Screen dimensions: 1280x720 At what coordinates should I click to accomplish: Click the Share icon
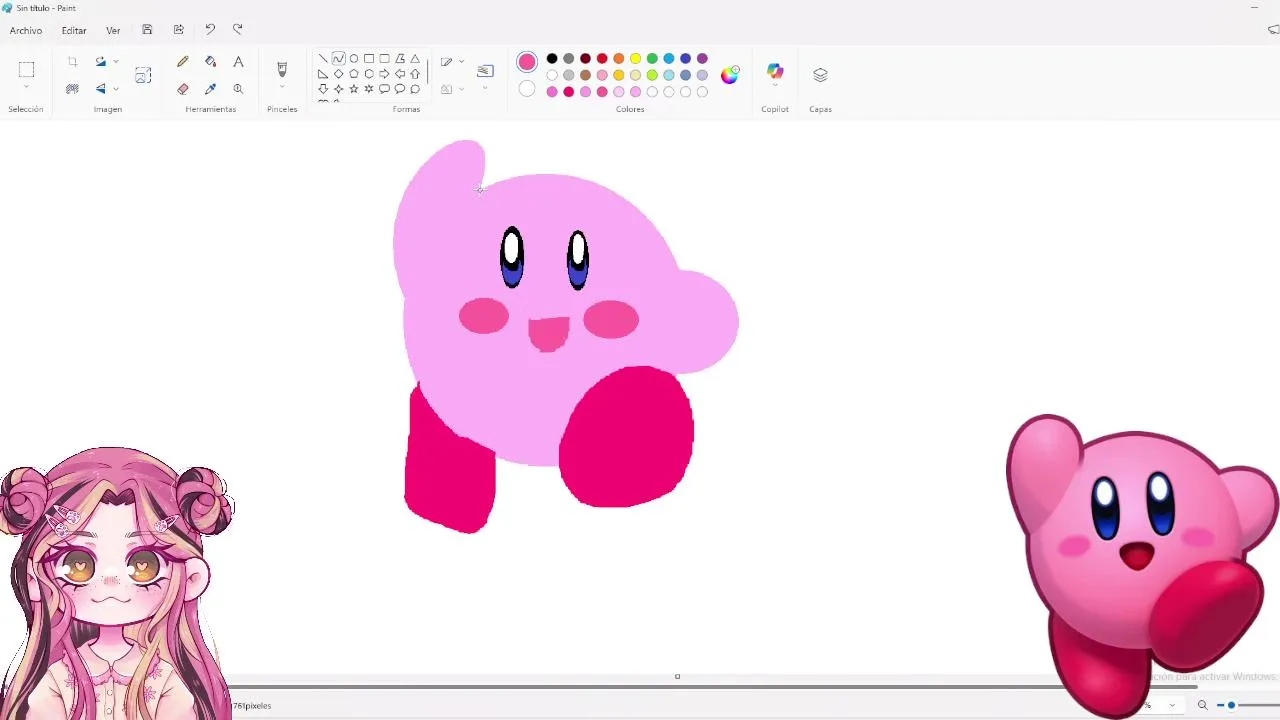tap(178, 30)
